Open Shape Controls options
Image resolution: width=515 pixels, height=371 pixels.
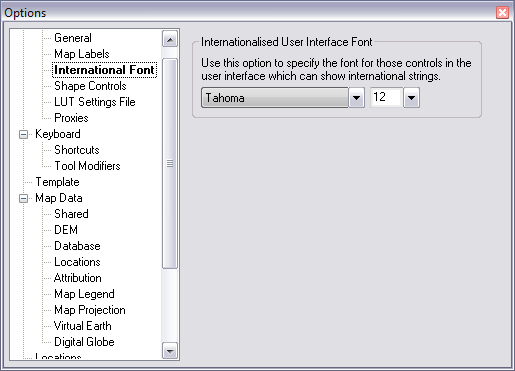pyautogui.click(x=90, y=86)
